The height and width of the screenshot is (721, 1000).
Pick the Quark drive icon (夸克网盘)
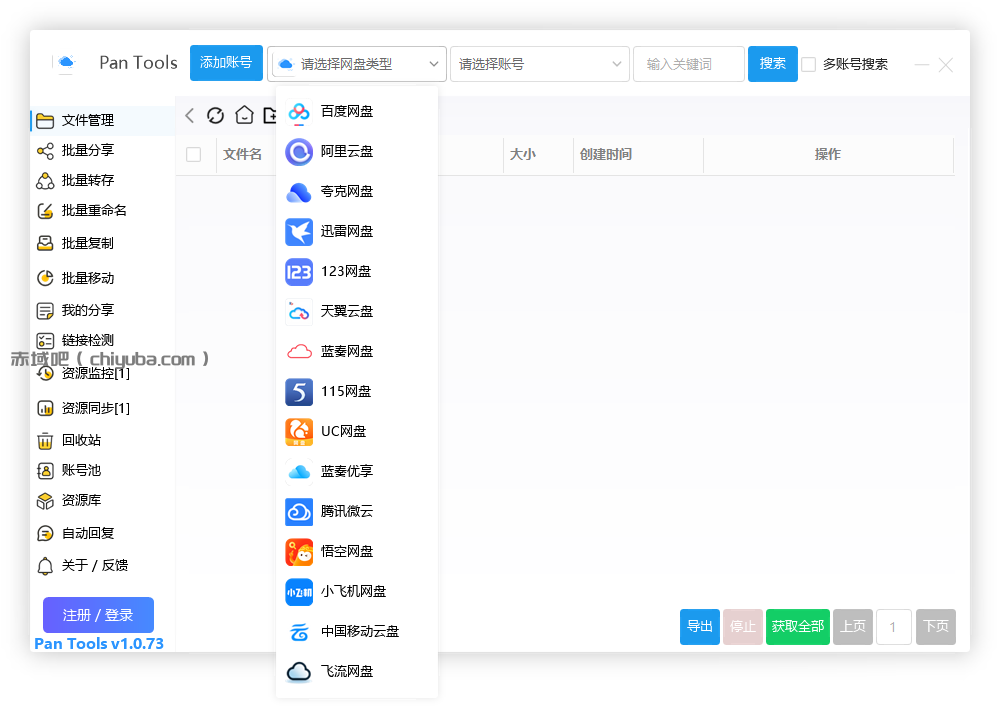(298, 192)
